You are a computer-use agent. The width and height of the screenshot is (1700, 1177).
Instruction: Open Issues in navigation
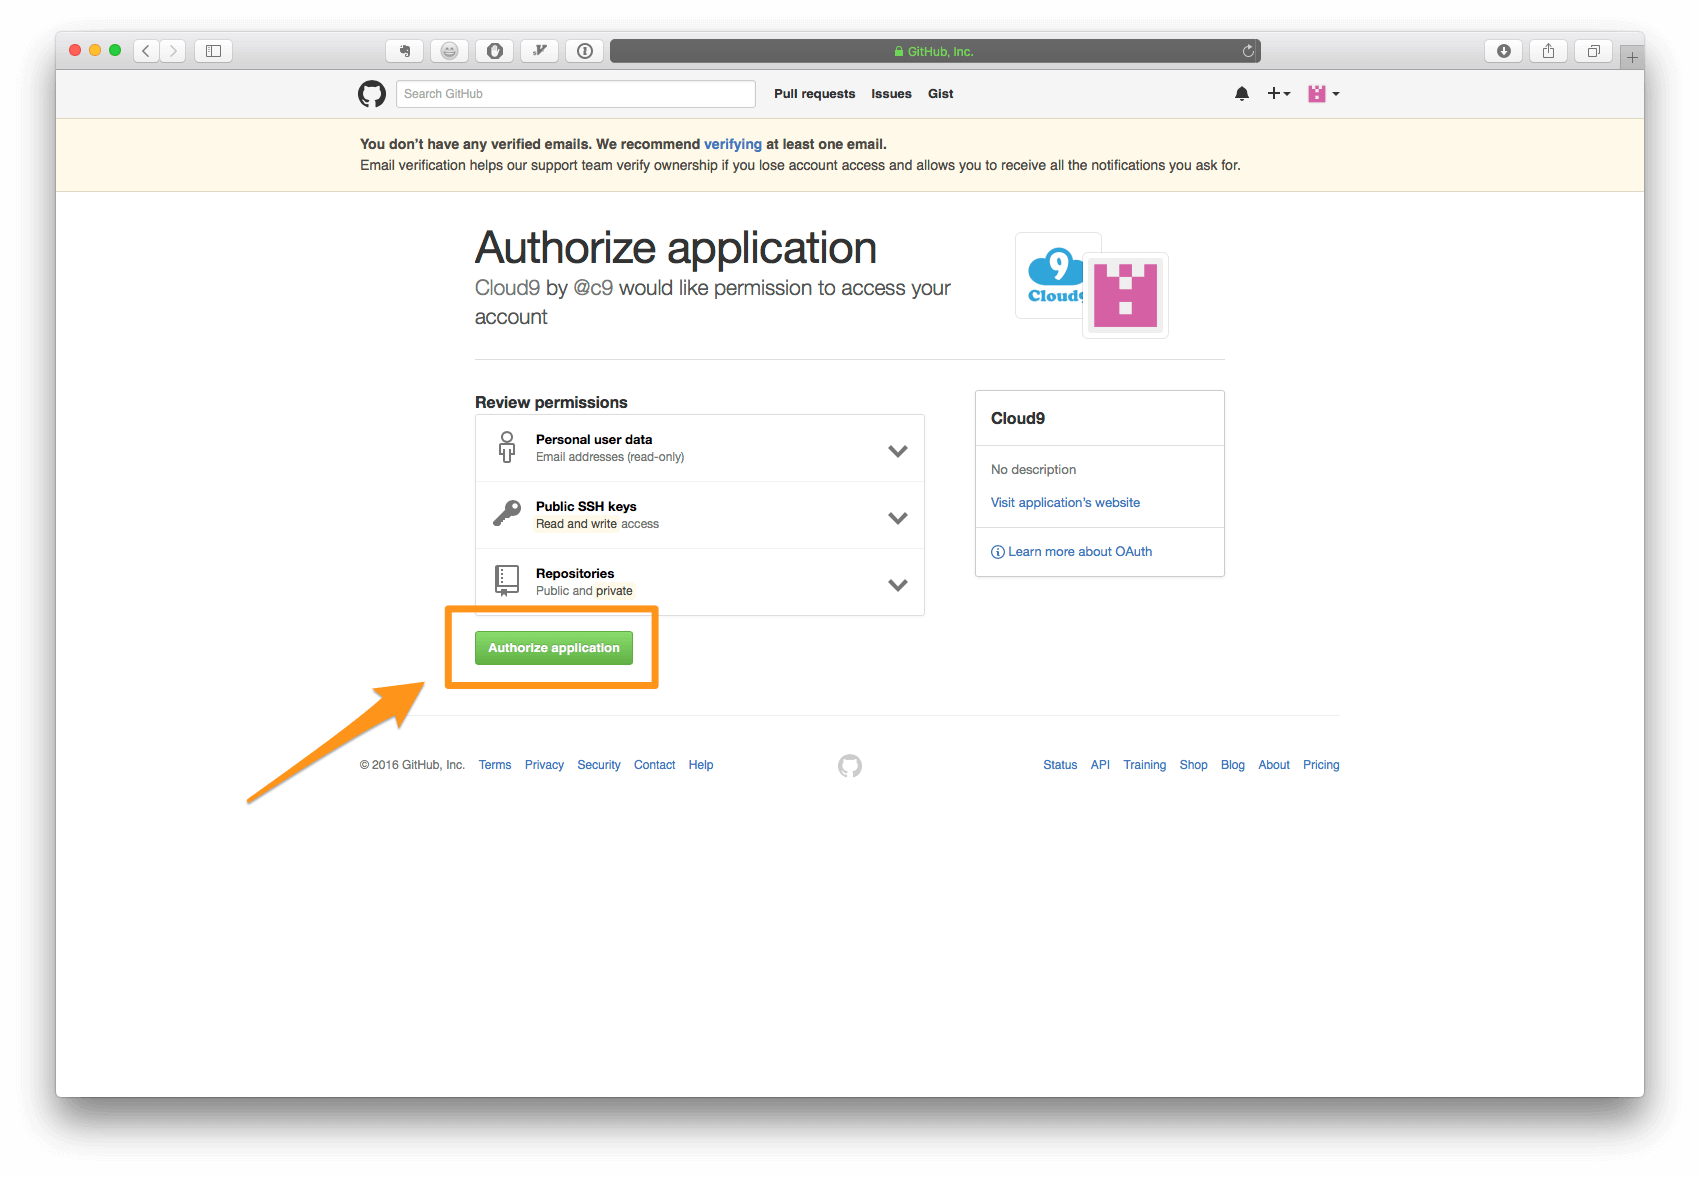tap(891, 94)
